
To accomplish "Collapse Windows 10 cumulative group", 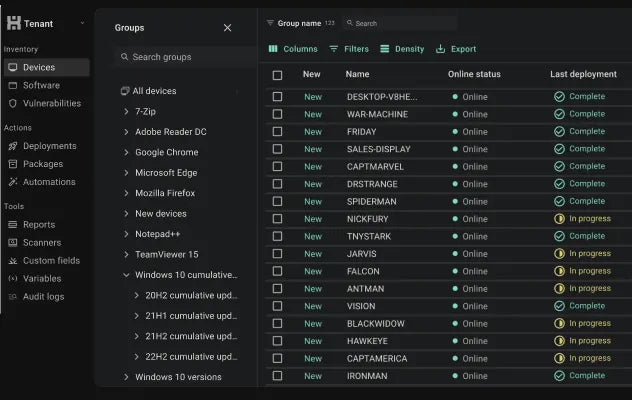I will 126,275.
